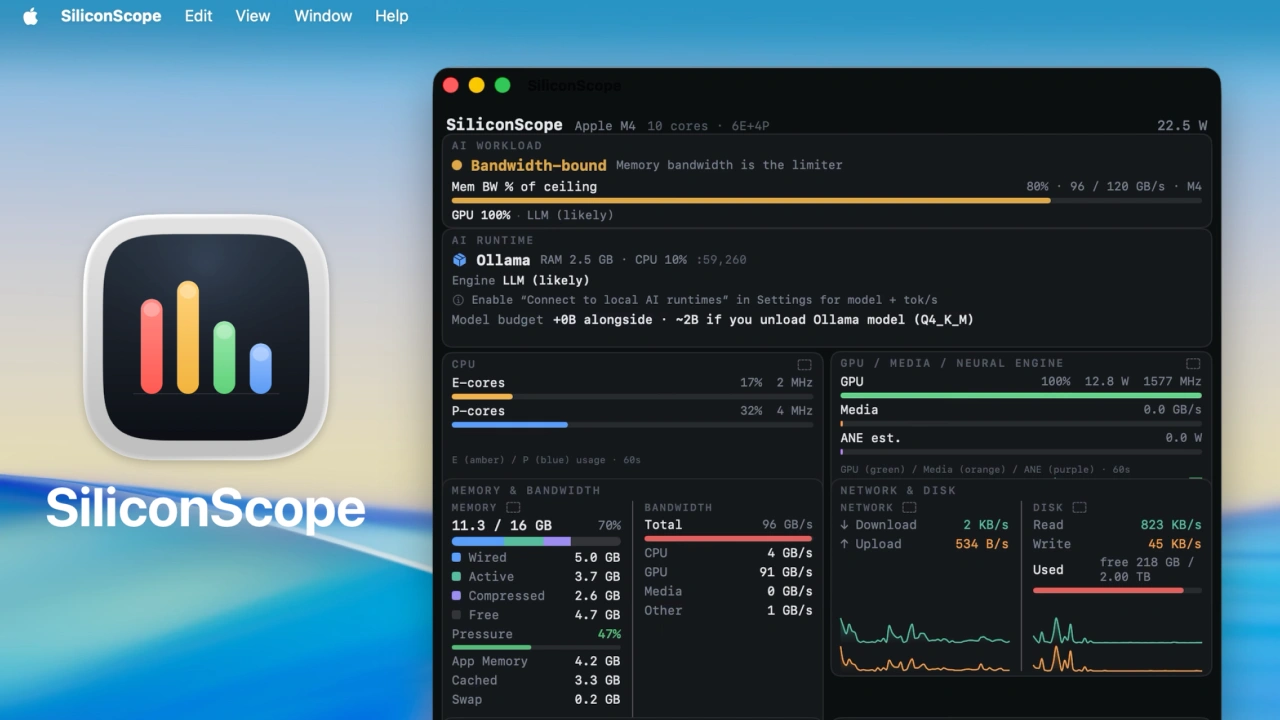Click the P-cores usage bar
The image size is (1280, 720).
632,424
